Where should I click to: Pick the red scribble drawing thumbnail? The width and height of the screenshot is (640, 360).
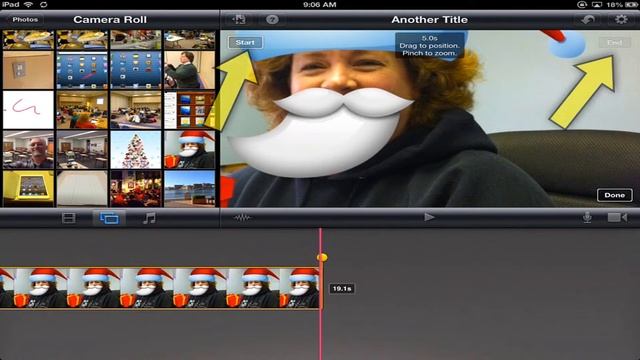tap(28, 109)
